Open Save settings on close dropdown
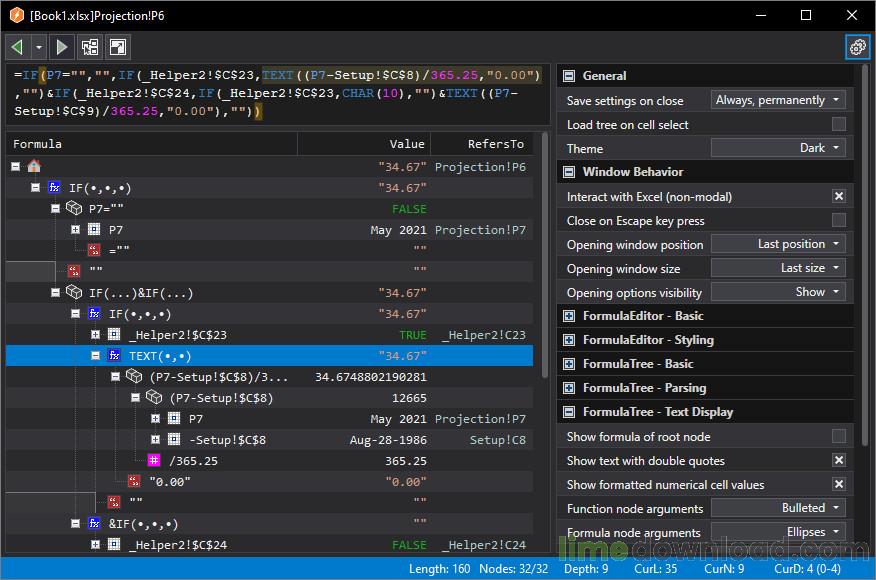 click(x=778, y=100)
